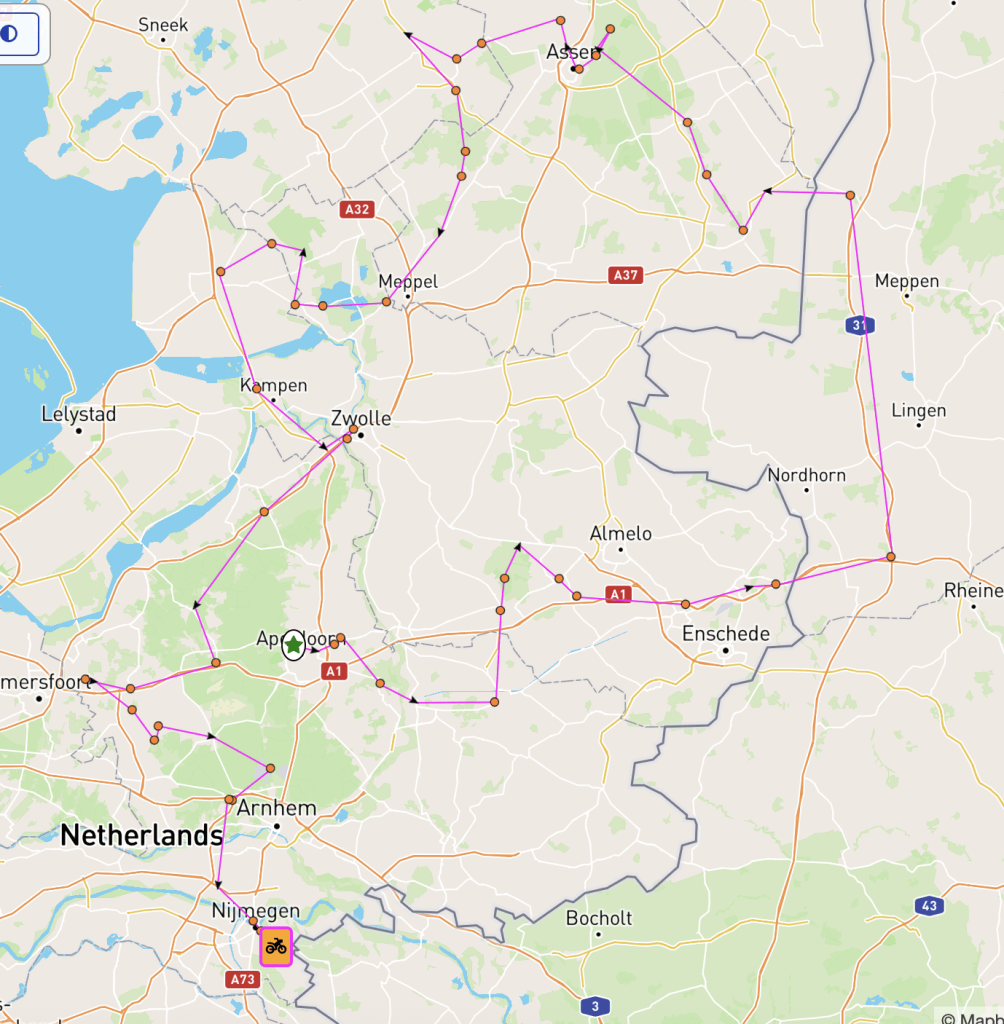Click the A73 highway shield near Nijmegen
Viewport: 1004px width, 1024px height.
[x=243, y=979]
